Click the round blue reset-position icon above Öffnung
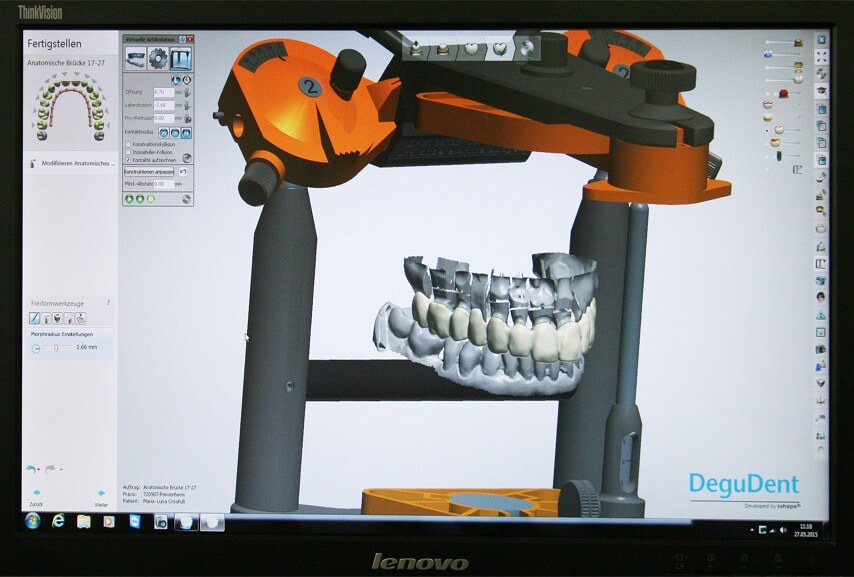 point(176,80)
